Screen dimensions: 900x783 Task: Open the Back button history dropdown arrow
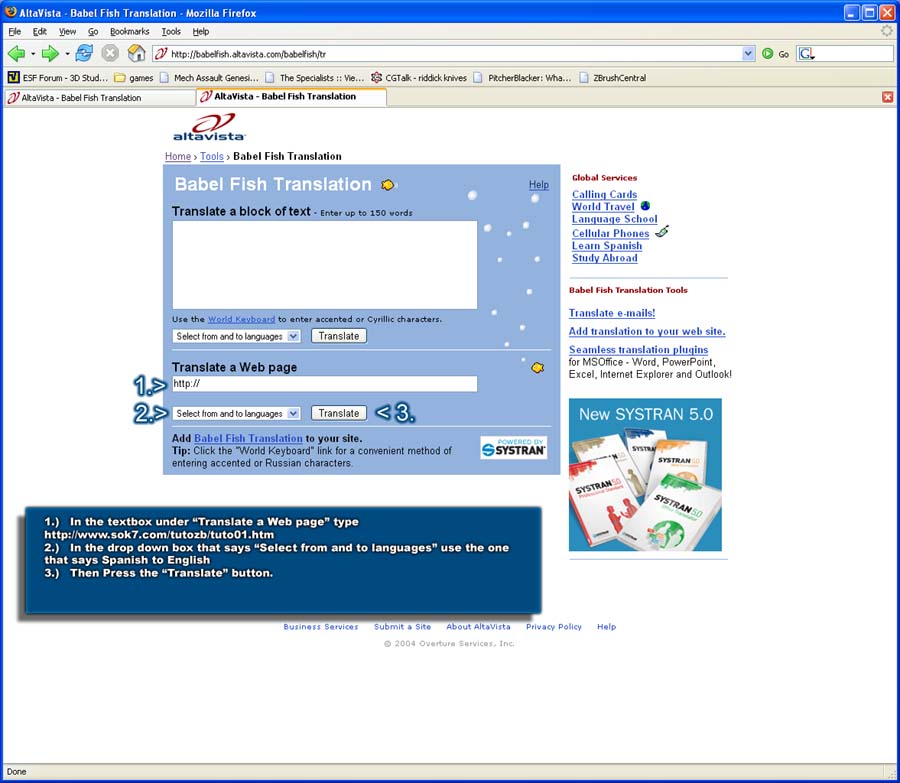click(x=33, y=54)
